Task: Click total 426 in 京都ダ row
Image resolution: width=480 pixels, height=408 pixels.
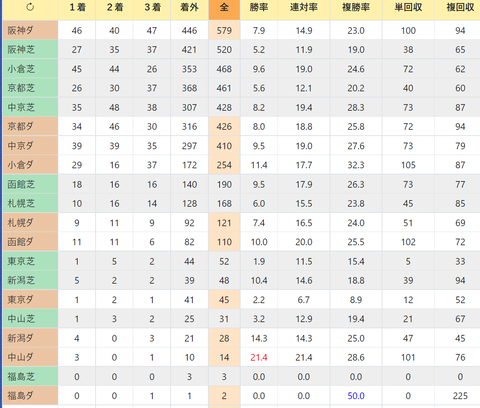Action: point(224,126)
